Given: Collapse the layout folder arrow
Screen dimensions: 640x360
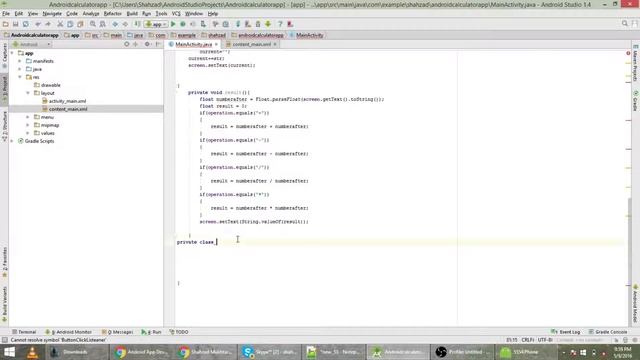Looking at the screenshot, I should pos(28,93).
